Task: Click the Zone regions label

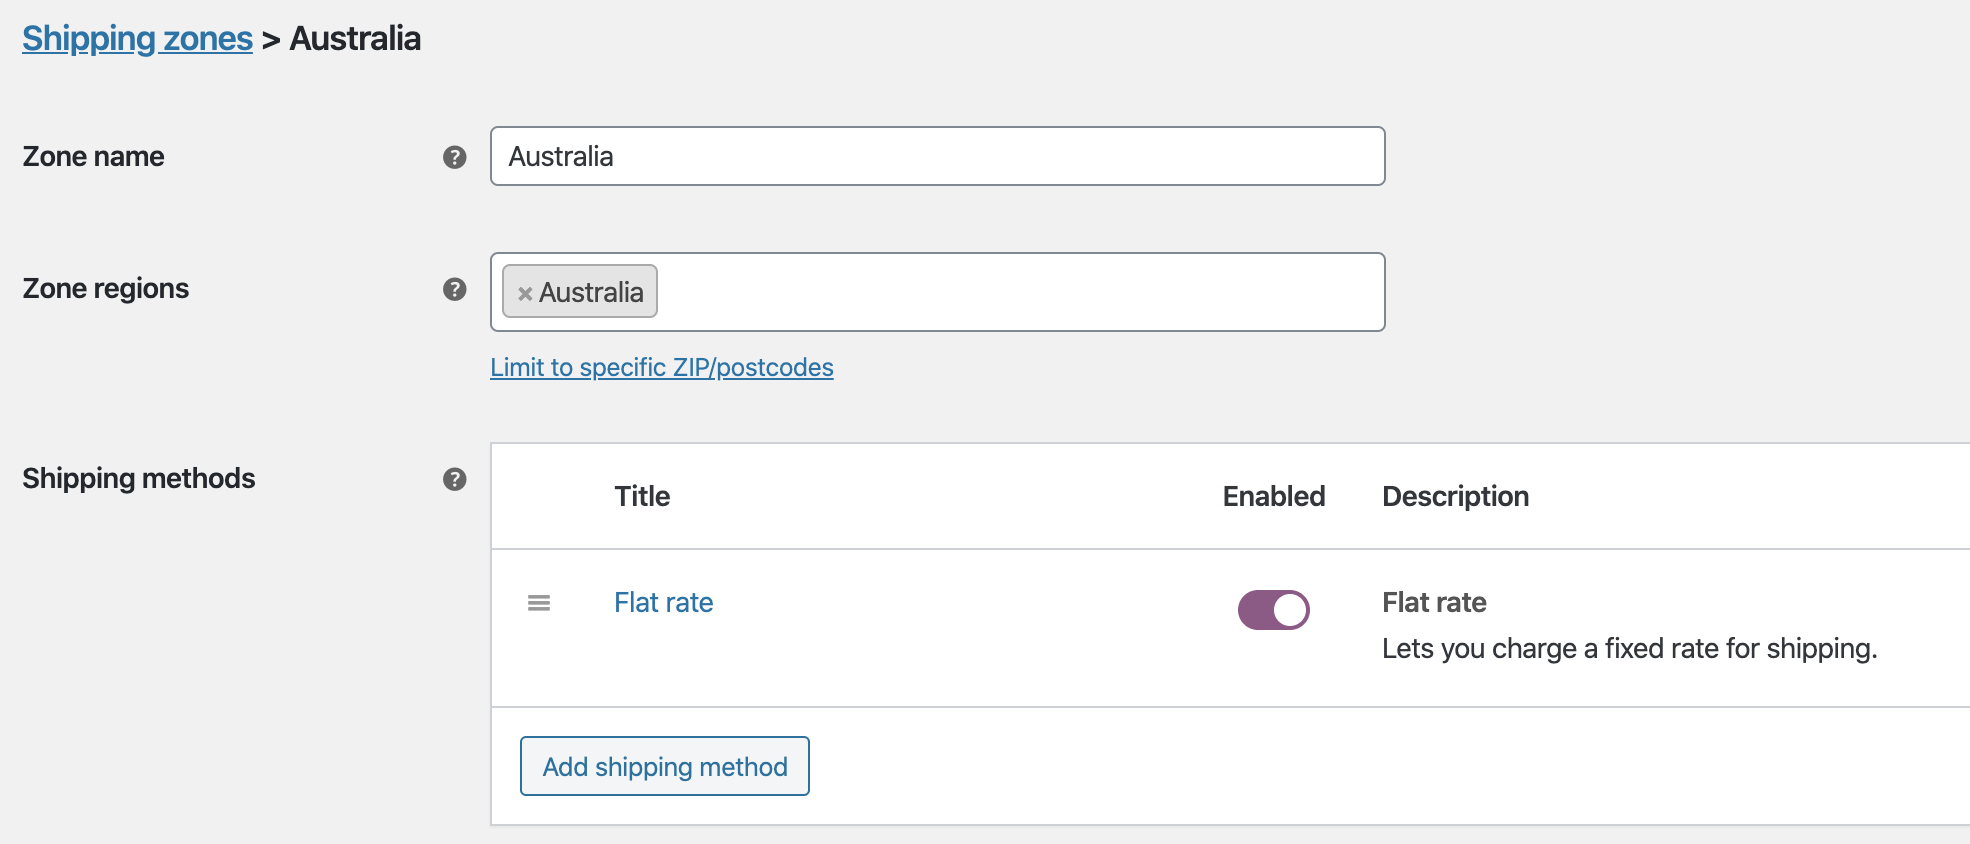Action: coord(106,289)
